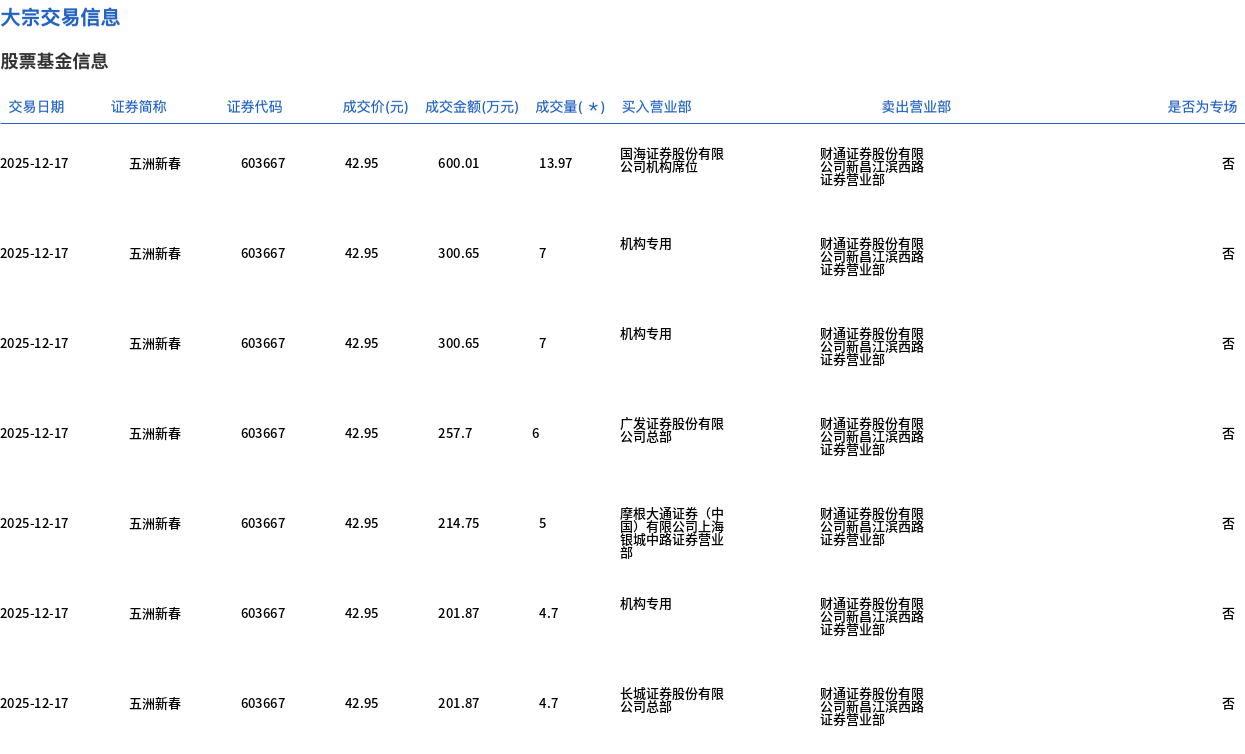Click the 是否为专场 column header
The width and height of the screenshot is (1245, 754).
[1202, 107]
